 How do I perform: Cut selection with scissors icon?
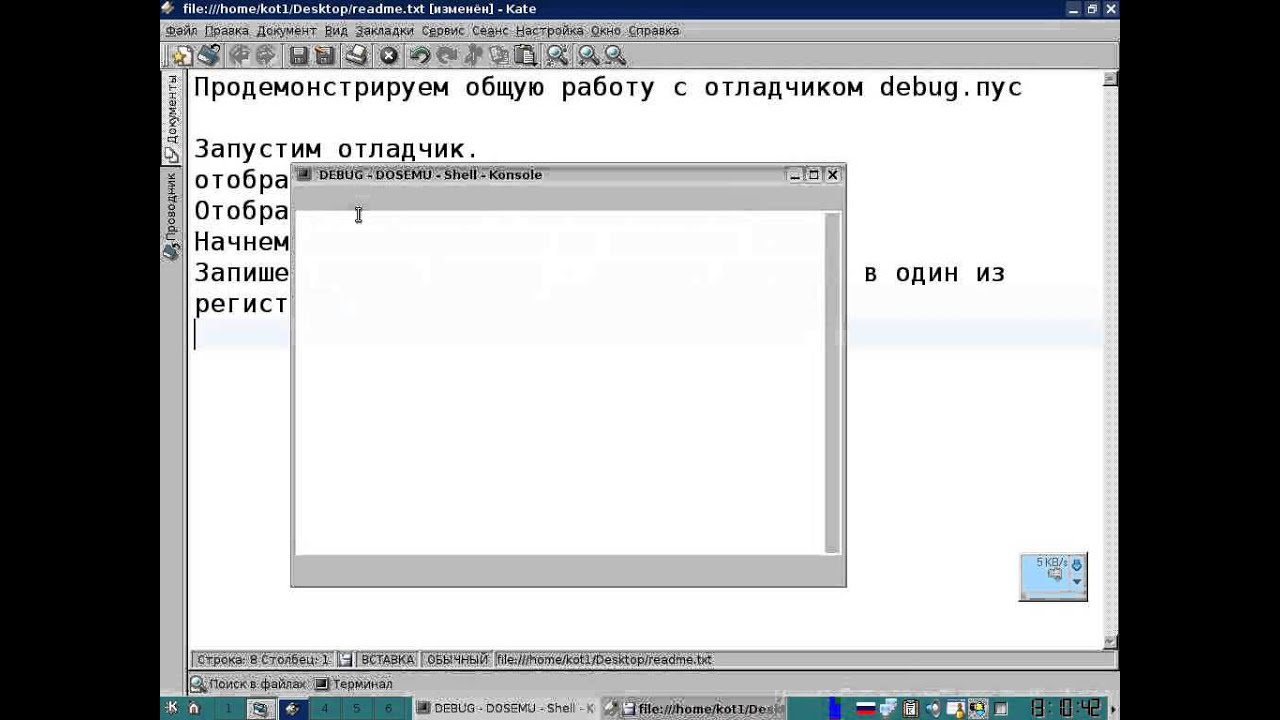pos(473,56)
